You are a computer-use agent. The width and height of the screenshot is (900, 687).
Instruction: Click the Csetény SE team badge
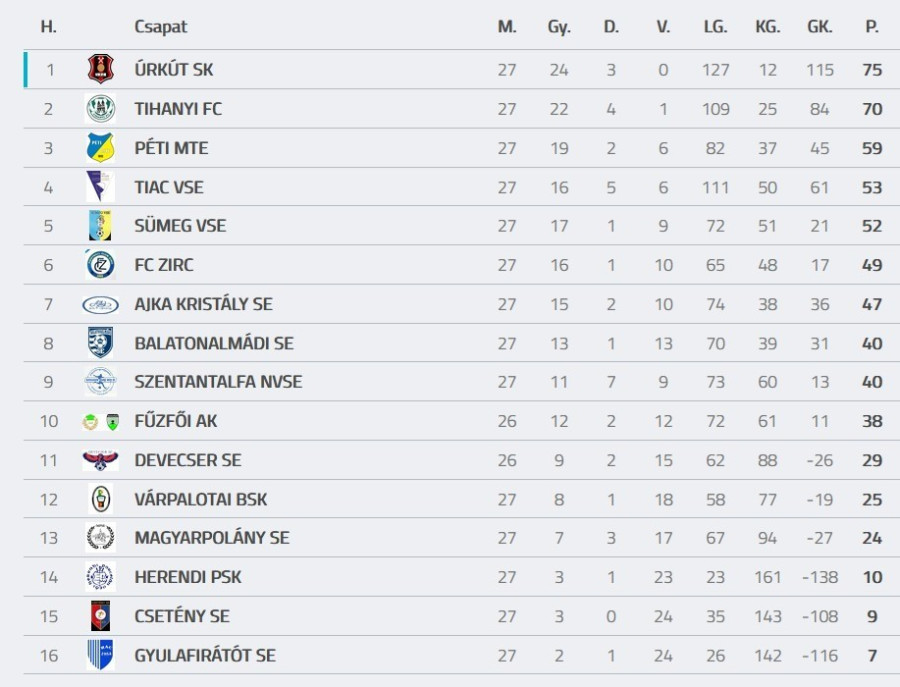(x=100, y=616)
